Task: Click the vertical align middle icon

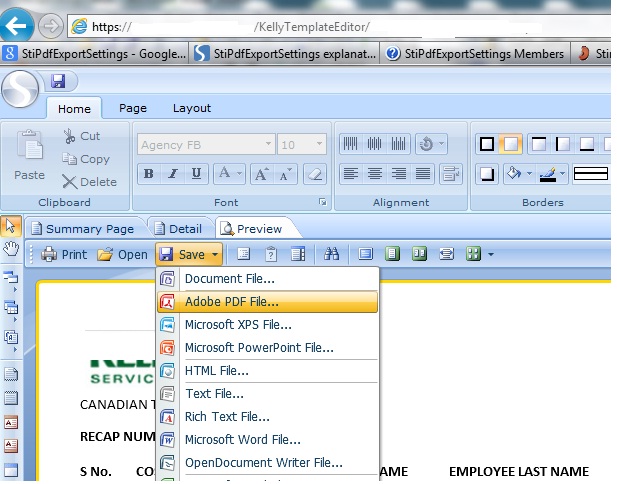Action: (375, 144)
